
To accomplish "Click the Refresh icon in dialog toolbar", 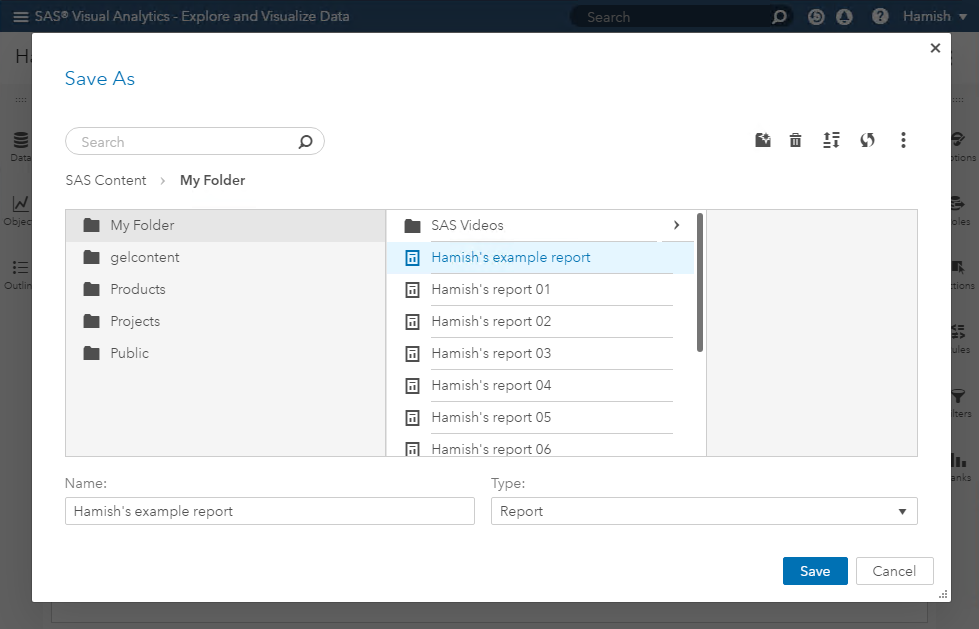I will (867, 141).
